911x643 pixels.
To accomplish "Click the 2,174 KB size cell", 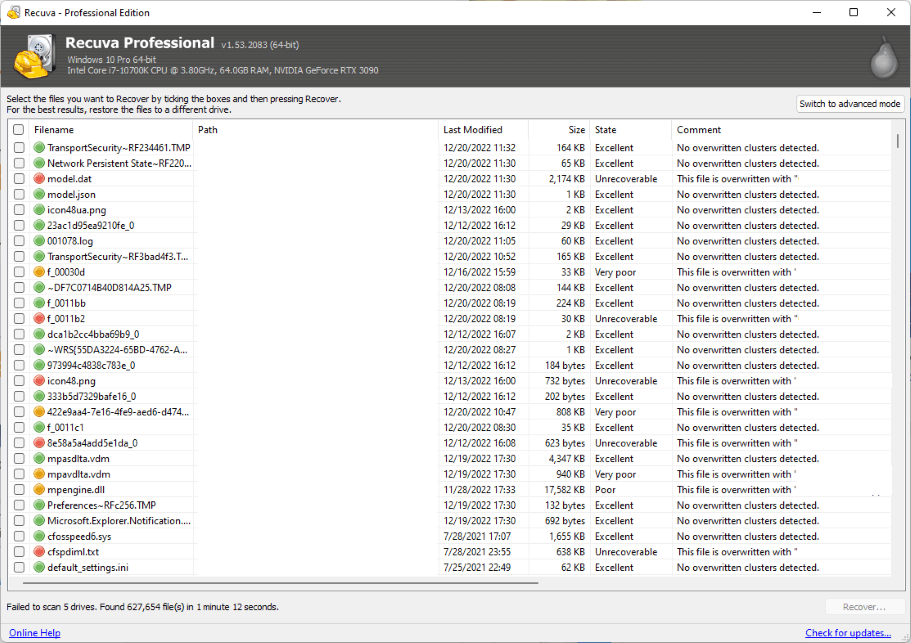I will (566, 178).
